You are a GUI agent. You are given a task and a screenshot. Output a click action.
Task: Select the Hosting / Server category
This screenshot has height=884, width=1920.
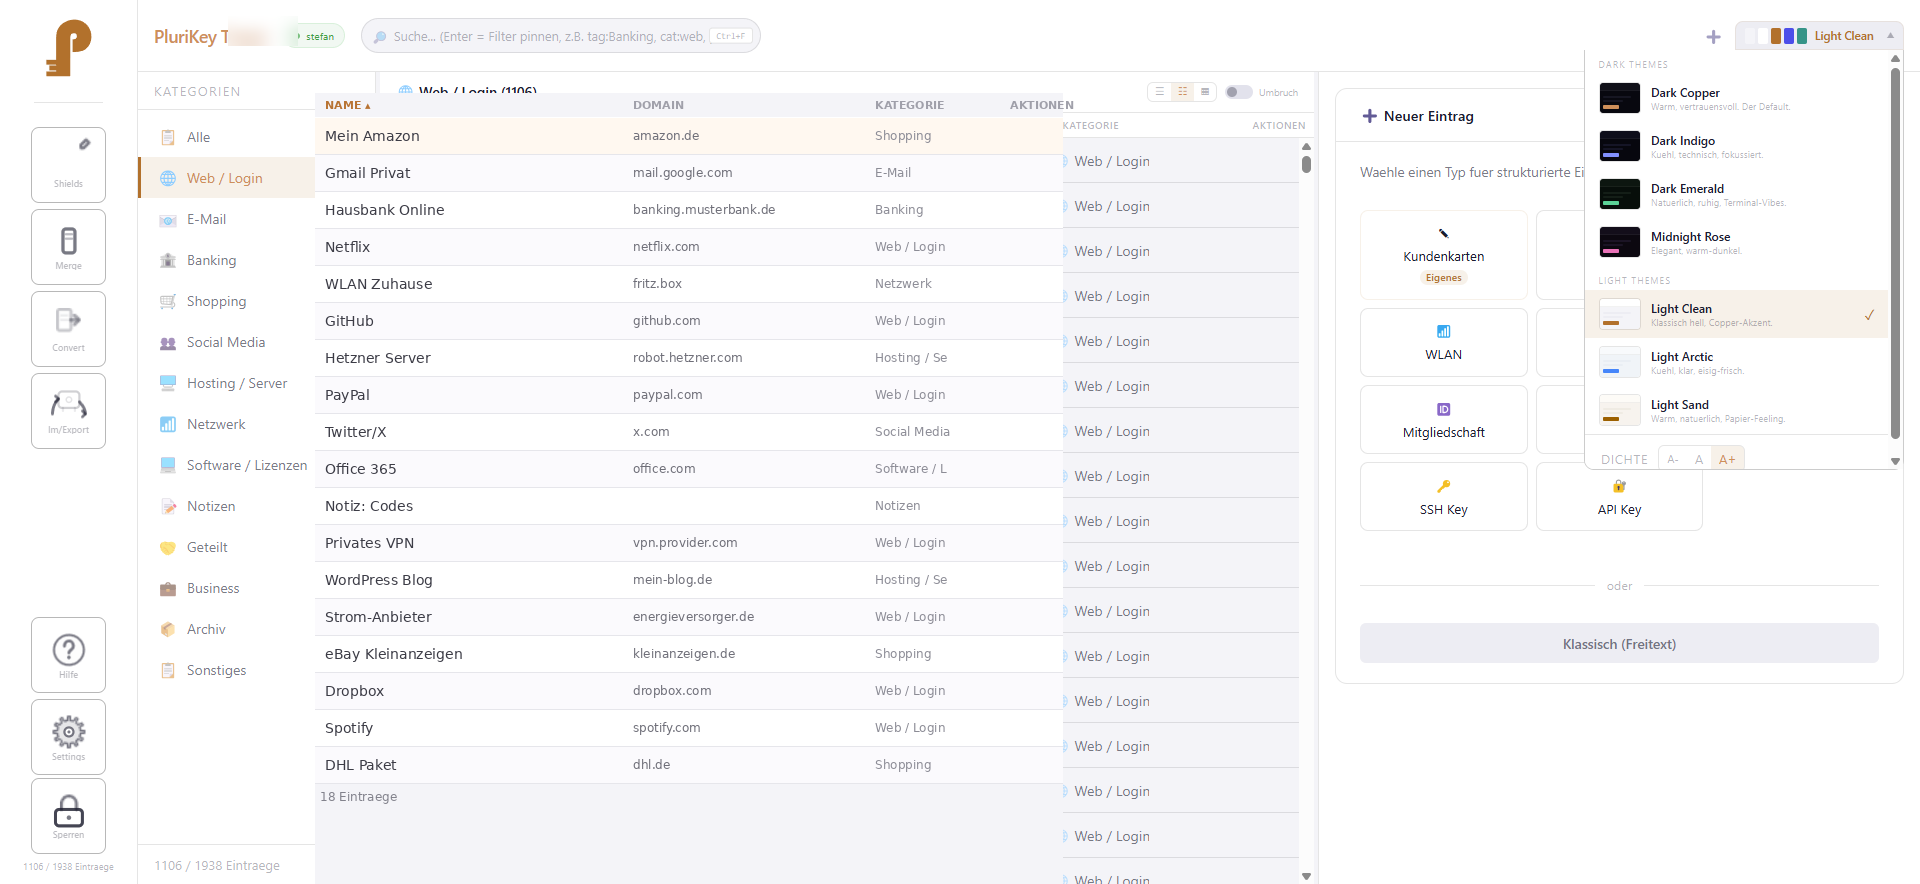226,383
